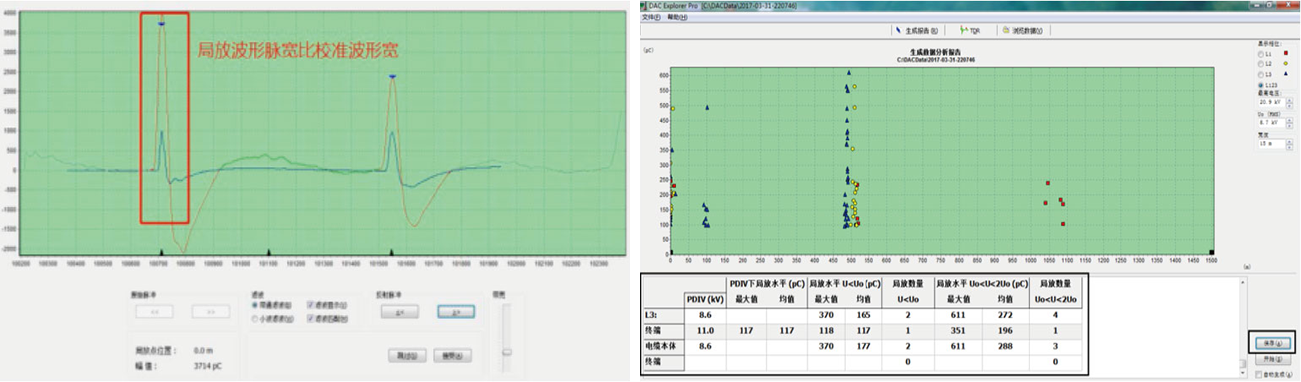Click the 浏览数据 folder icon
Viewport: 1301px width, 382px height.
point(1005,30)
